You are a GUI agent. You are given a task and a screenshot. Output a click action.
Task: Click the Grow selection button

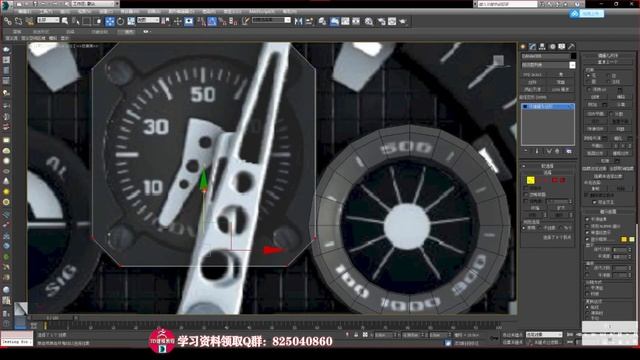[561, 208]
